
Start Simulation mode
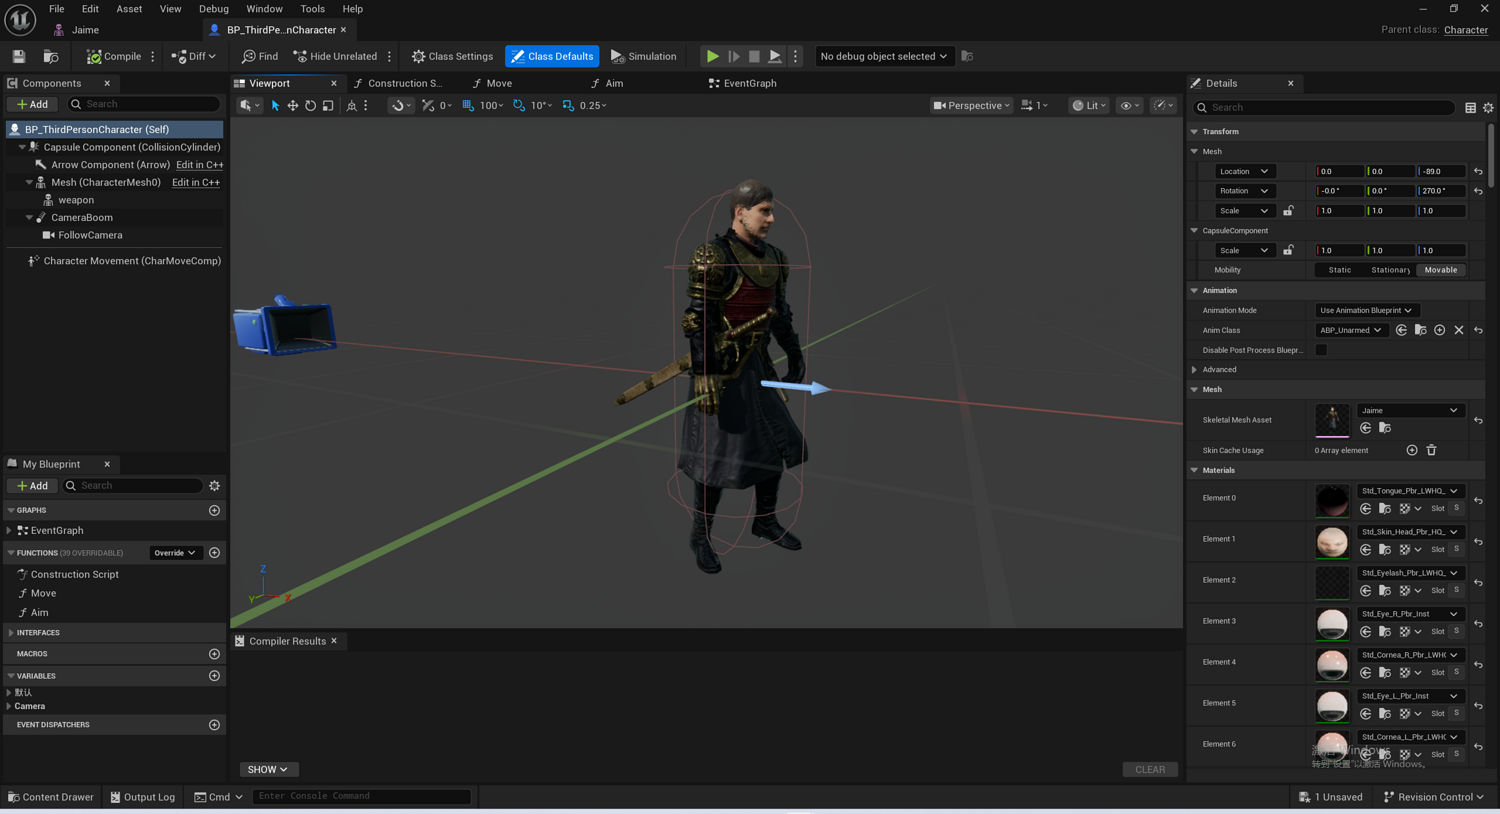point(644,56)
